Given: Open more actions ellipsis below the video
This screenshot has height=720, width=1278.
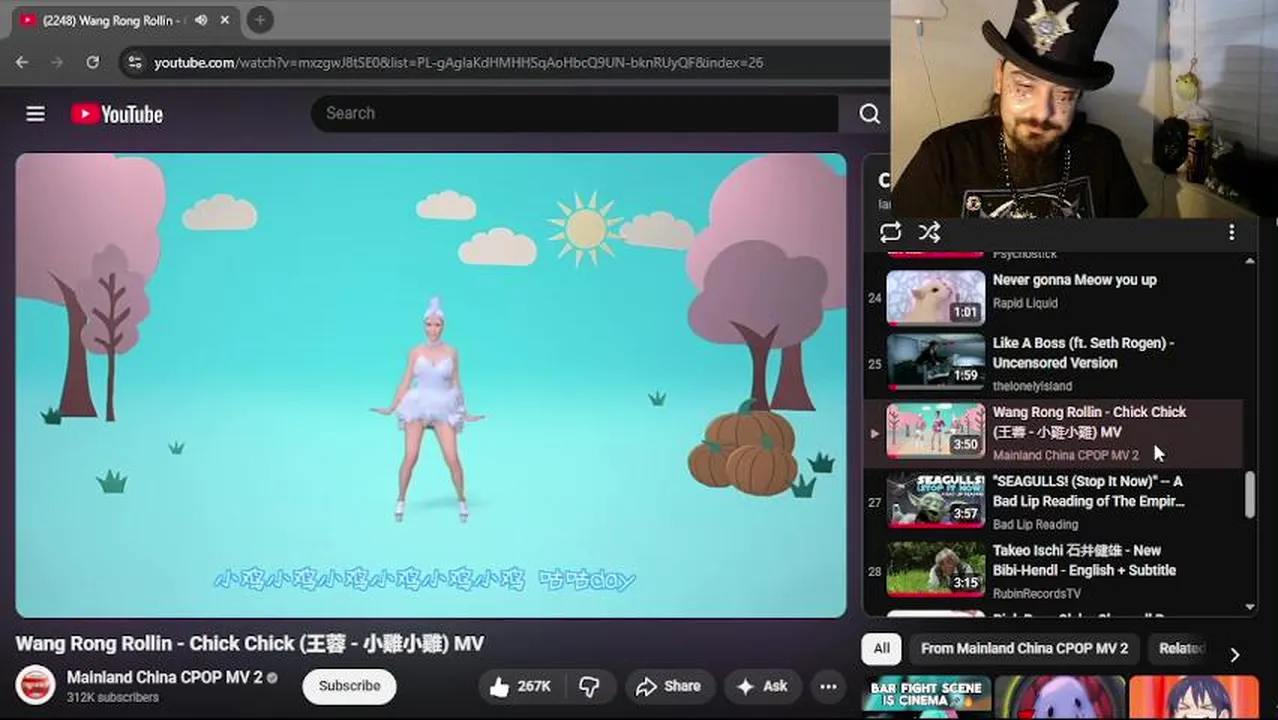Looking at the screenshot, I should (x=828, y=686).
